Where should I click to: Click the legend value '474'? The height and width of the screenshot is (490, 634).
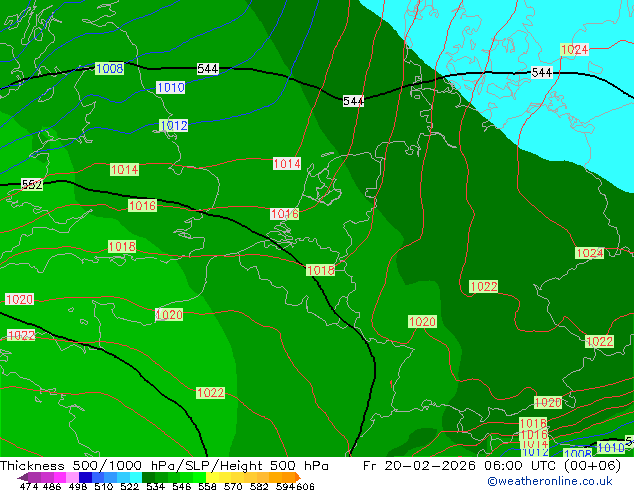(x=29, y=486)
